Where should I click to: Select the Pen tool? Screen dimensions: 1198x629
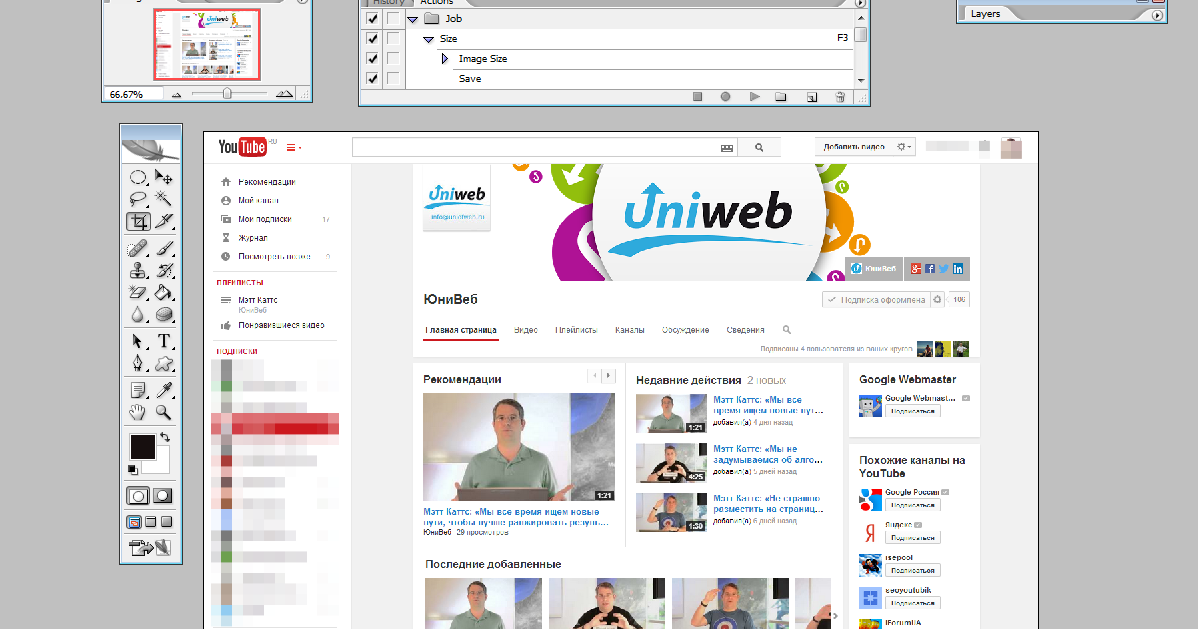(x=138, y=363)
